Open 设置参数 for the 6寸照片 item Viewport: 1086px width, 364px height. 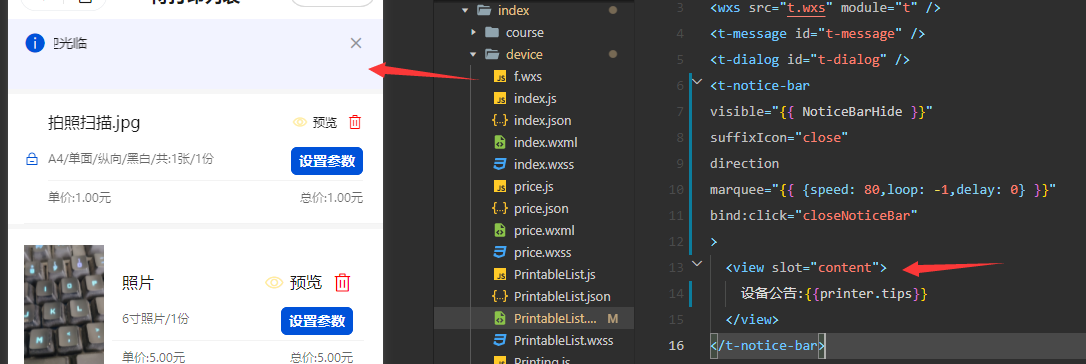coord(317,321)
